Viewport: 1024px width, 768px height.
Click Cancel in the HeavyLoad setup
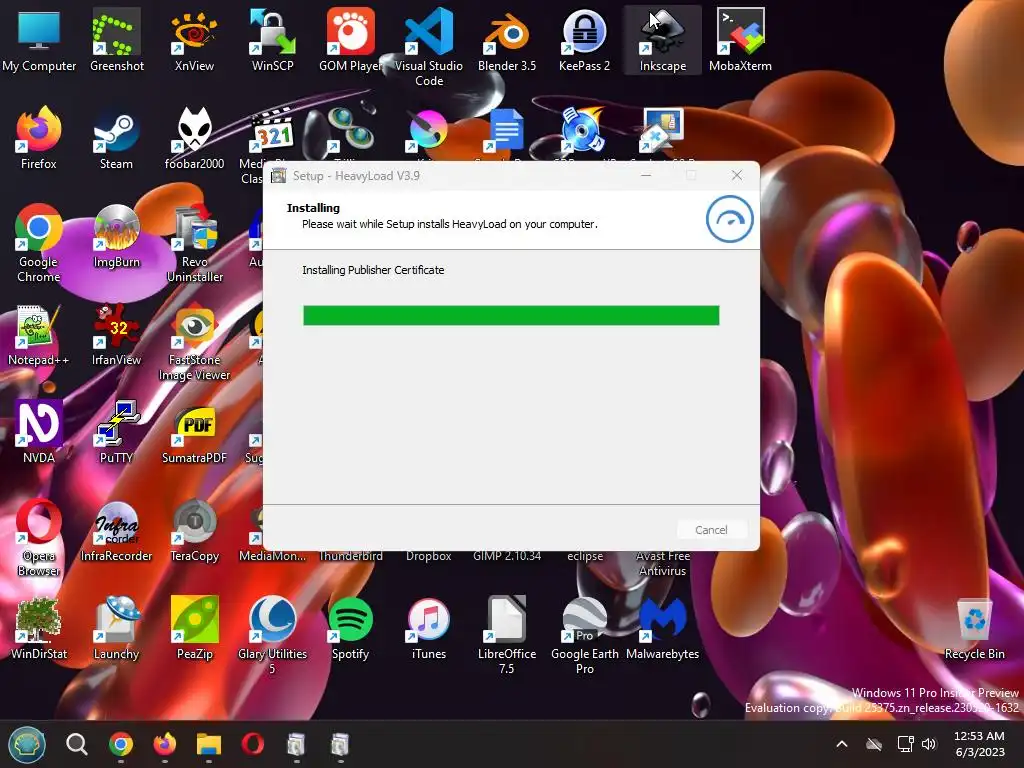[x=711, y=530]
